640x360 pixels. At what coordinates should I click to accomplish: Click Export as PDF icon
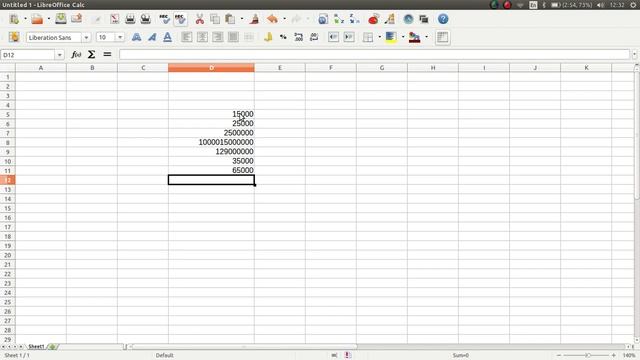115,19
